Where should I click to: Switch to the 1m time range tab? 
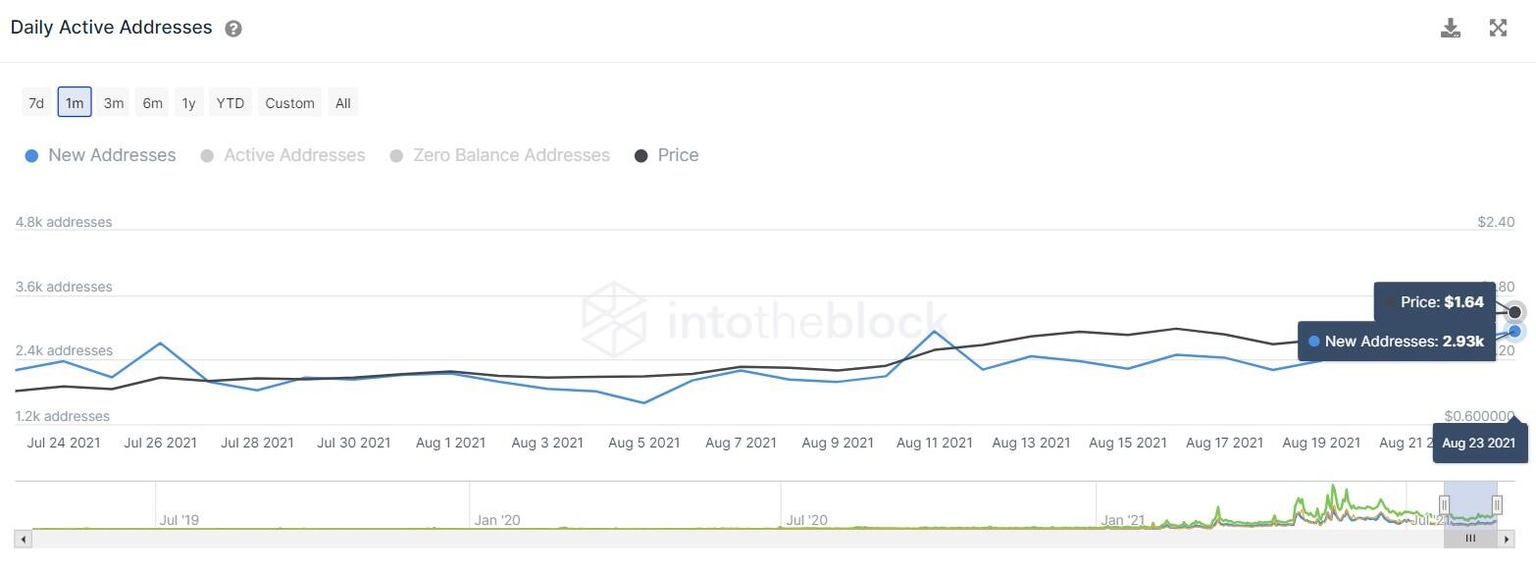point(74,102)
